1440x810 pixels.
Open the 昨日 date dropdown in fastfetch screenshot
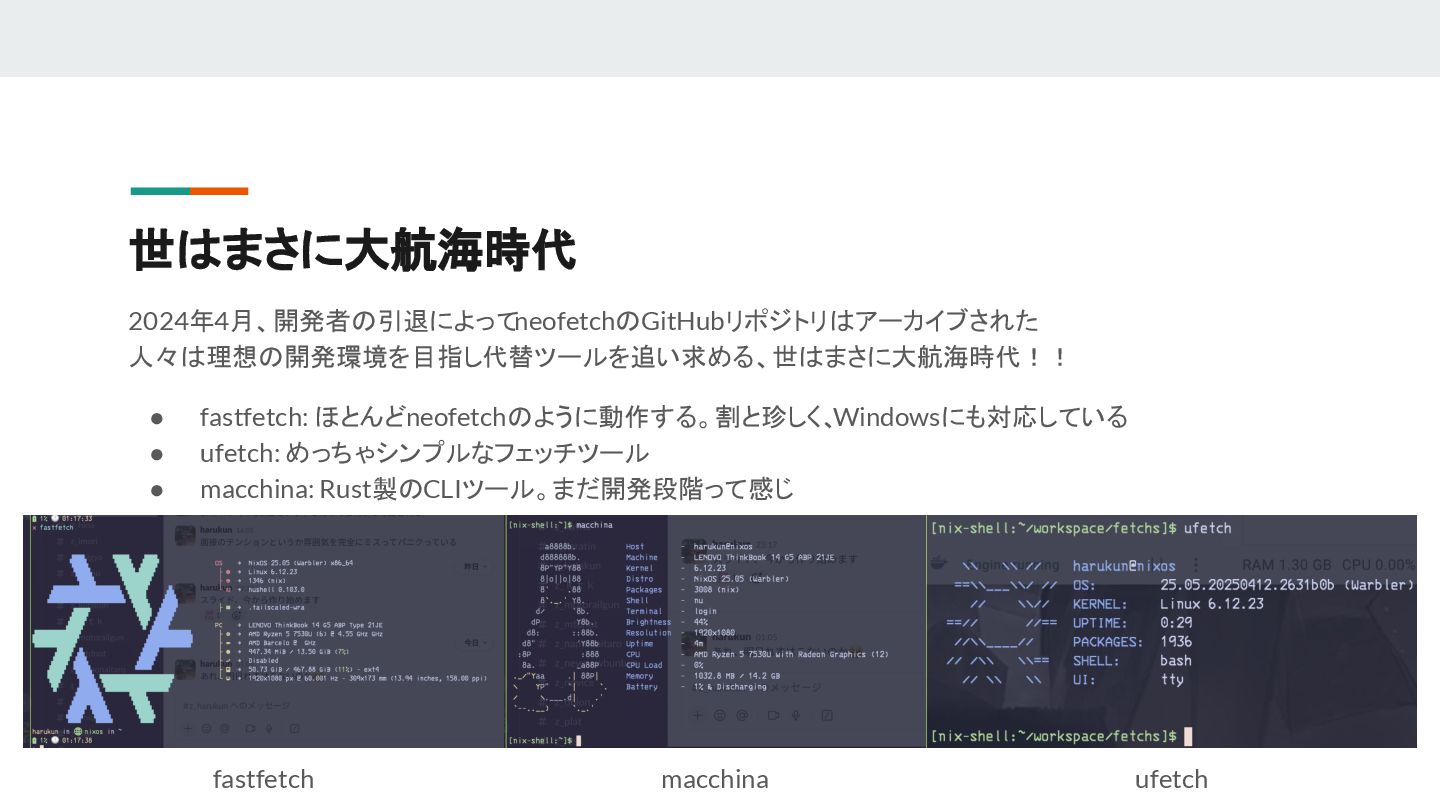pyautogui.click(x=476, y=567)
